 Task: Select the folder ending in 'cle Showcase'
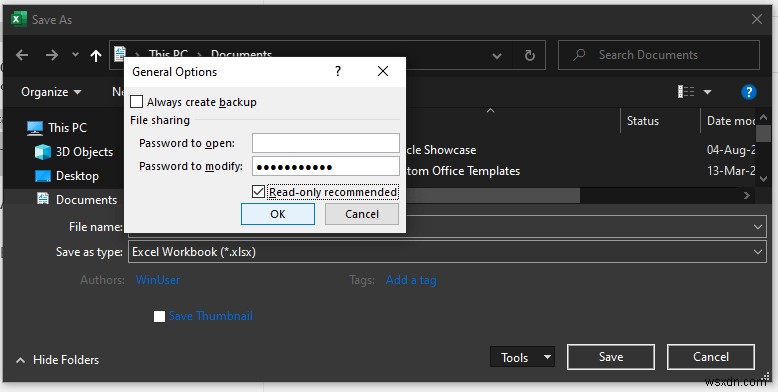pyautogui.click(x=441, y=150)
